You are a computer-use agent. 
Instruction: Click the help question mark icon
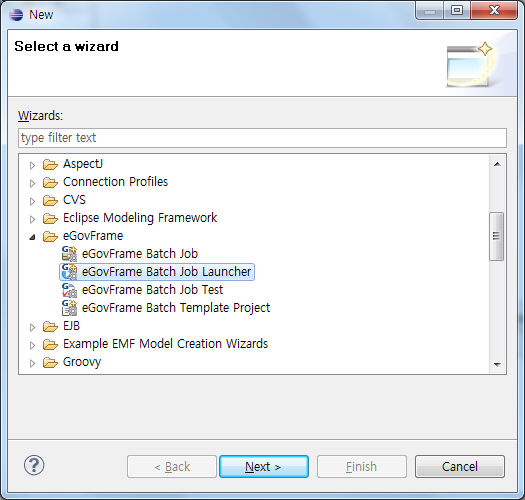(34, 465)
